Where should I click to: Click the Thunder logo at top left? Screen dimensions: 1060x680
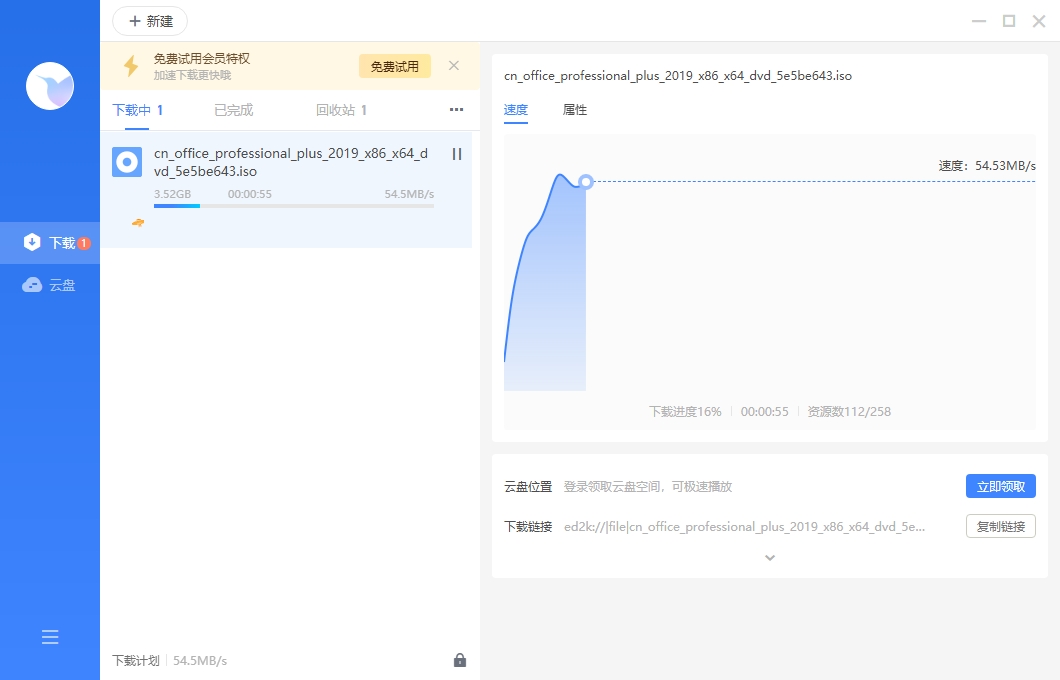point(49,86)
